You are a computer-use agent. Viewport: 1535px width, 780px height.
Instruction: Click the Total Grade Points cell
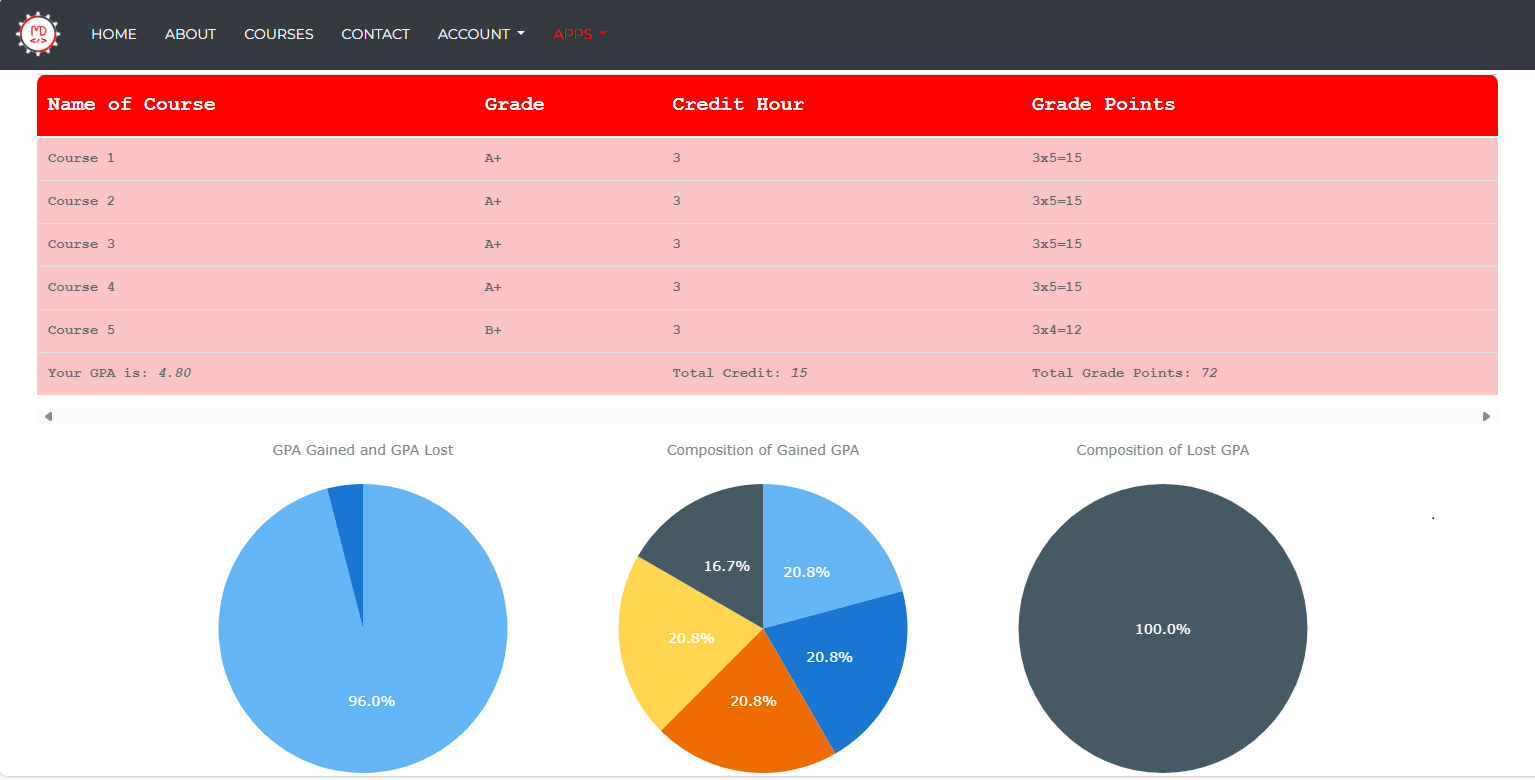[1124, 373]
